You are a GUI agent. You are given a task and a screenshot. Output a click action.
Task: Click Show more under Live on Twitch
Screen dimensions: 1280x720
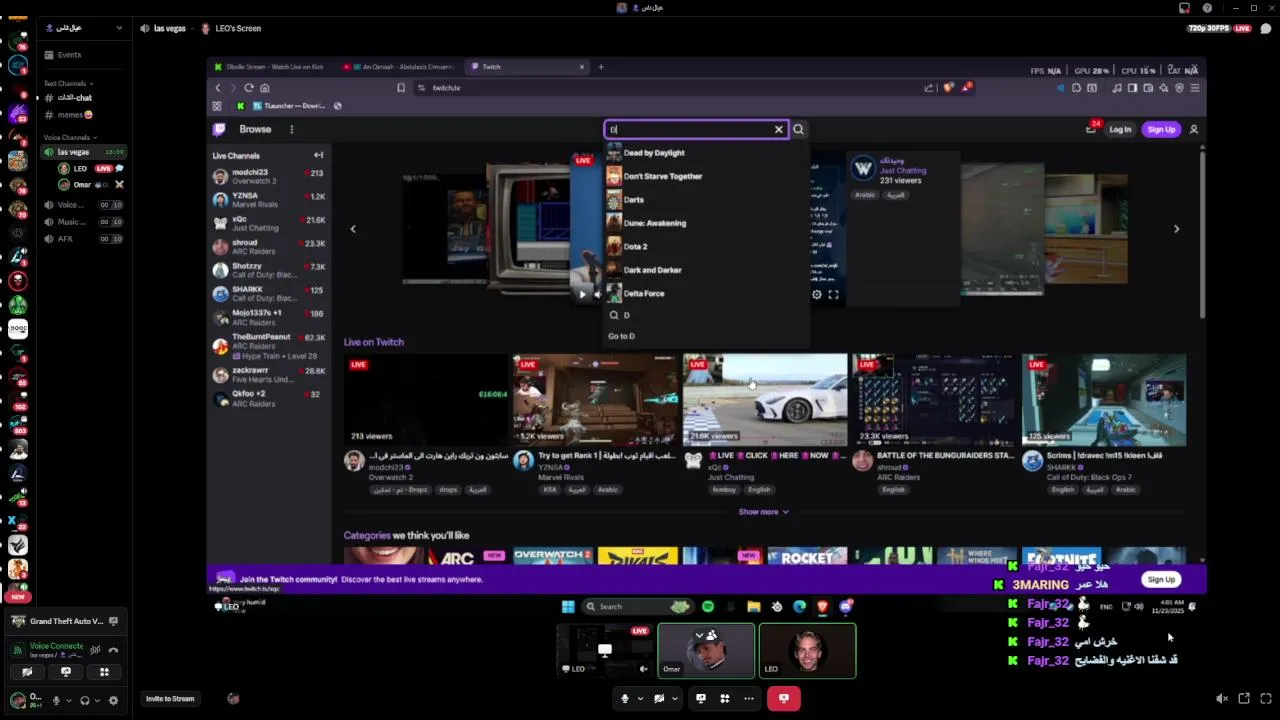click(x=764, y=512)
